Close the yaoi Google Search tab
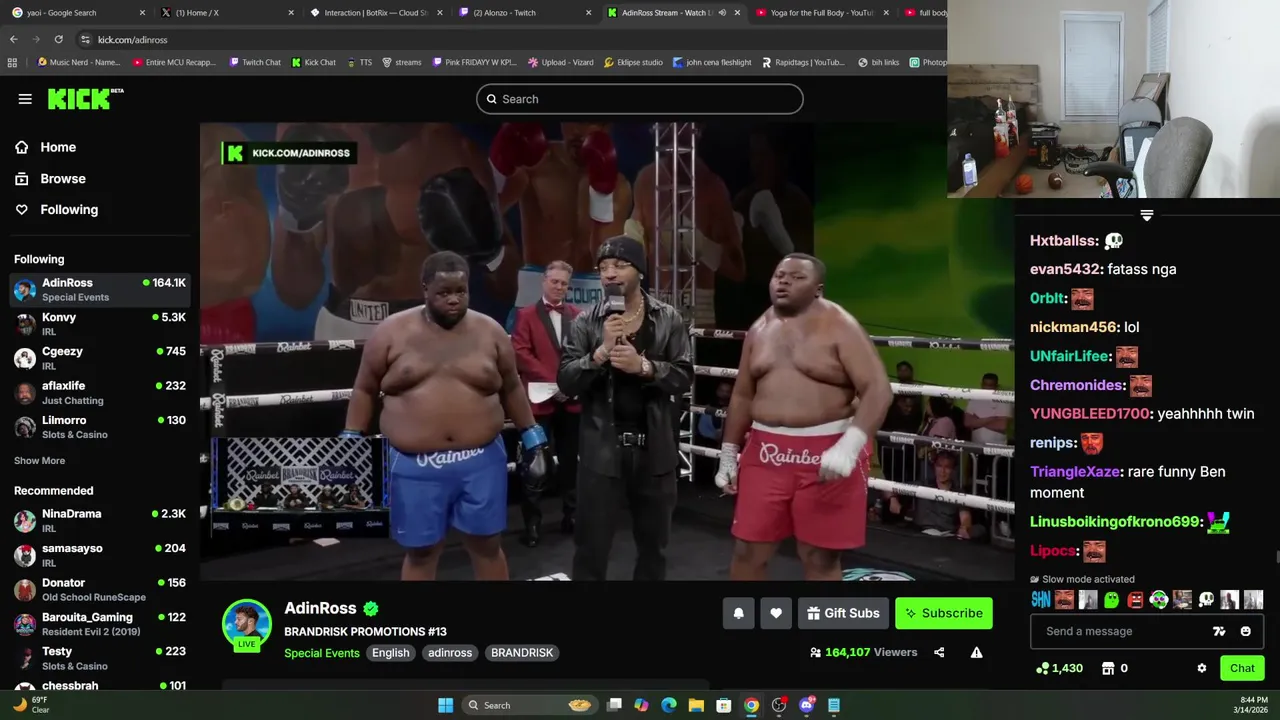Screen dimensions: 1280x720 point(142,13)
